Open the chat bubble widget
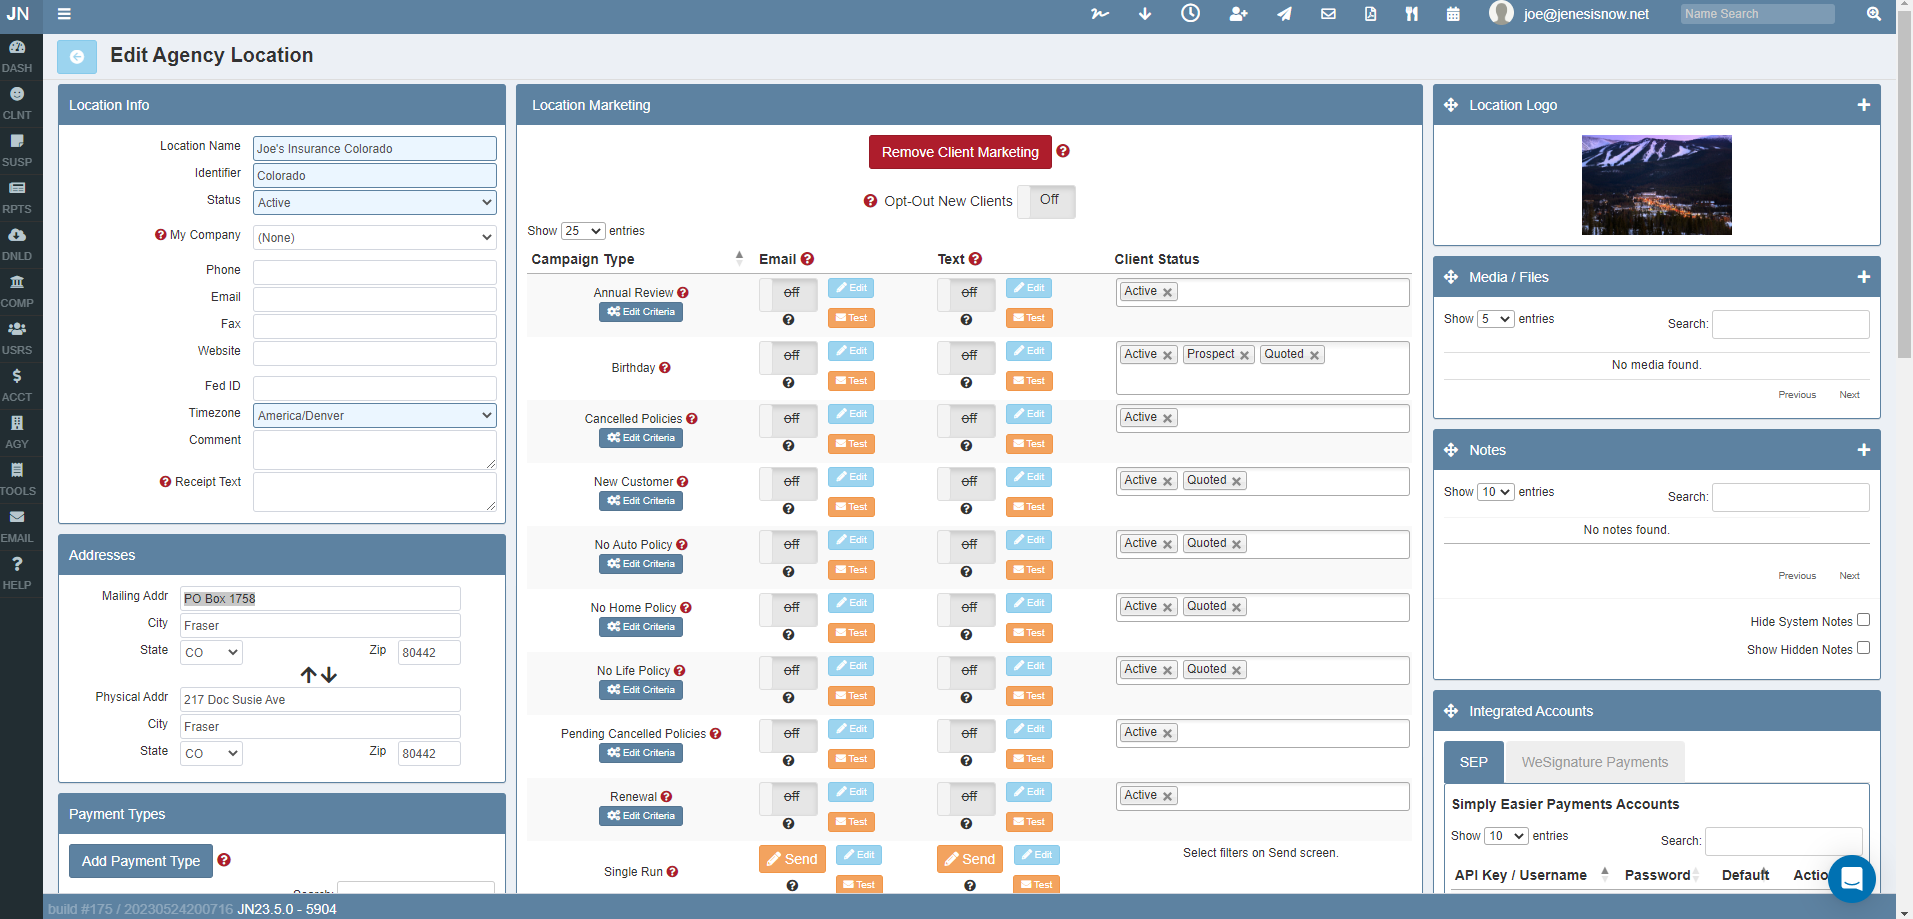The height and width of the screenshot is (919, 1913). [x=1851, y=879]
